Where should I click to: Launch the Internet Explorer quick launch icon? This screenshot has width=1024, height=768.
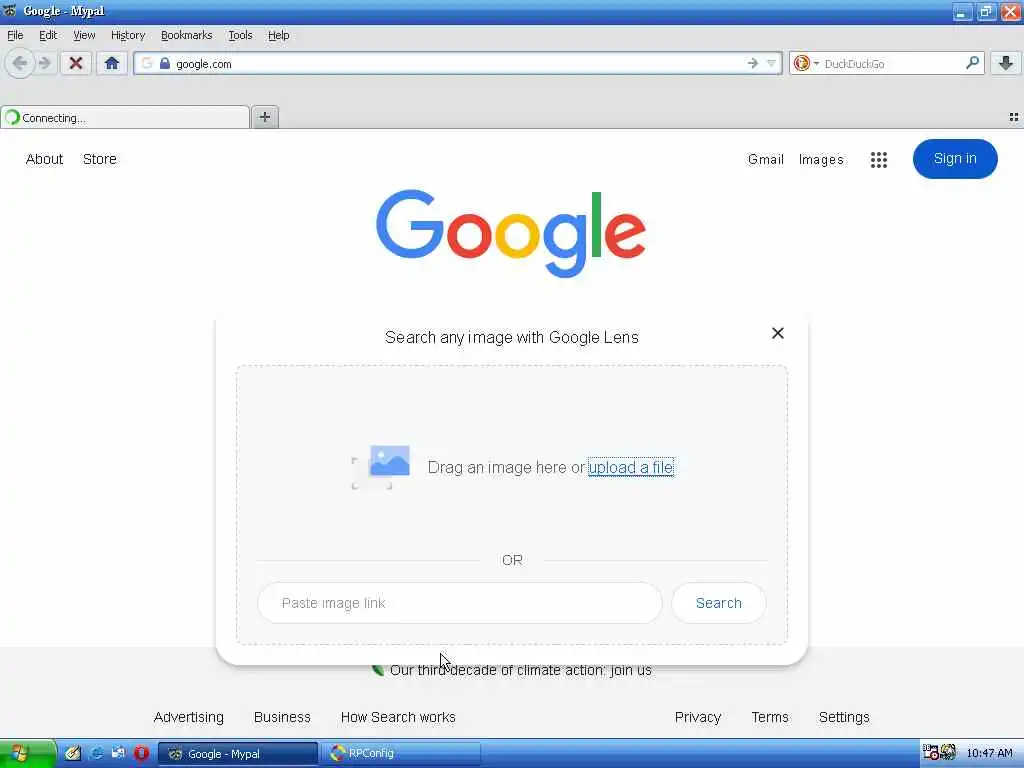point(96,754)
